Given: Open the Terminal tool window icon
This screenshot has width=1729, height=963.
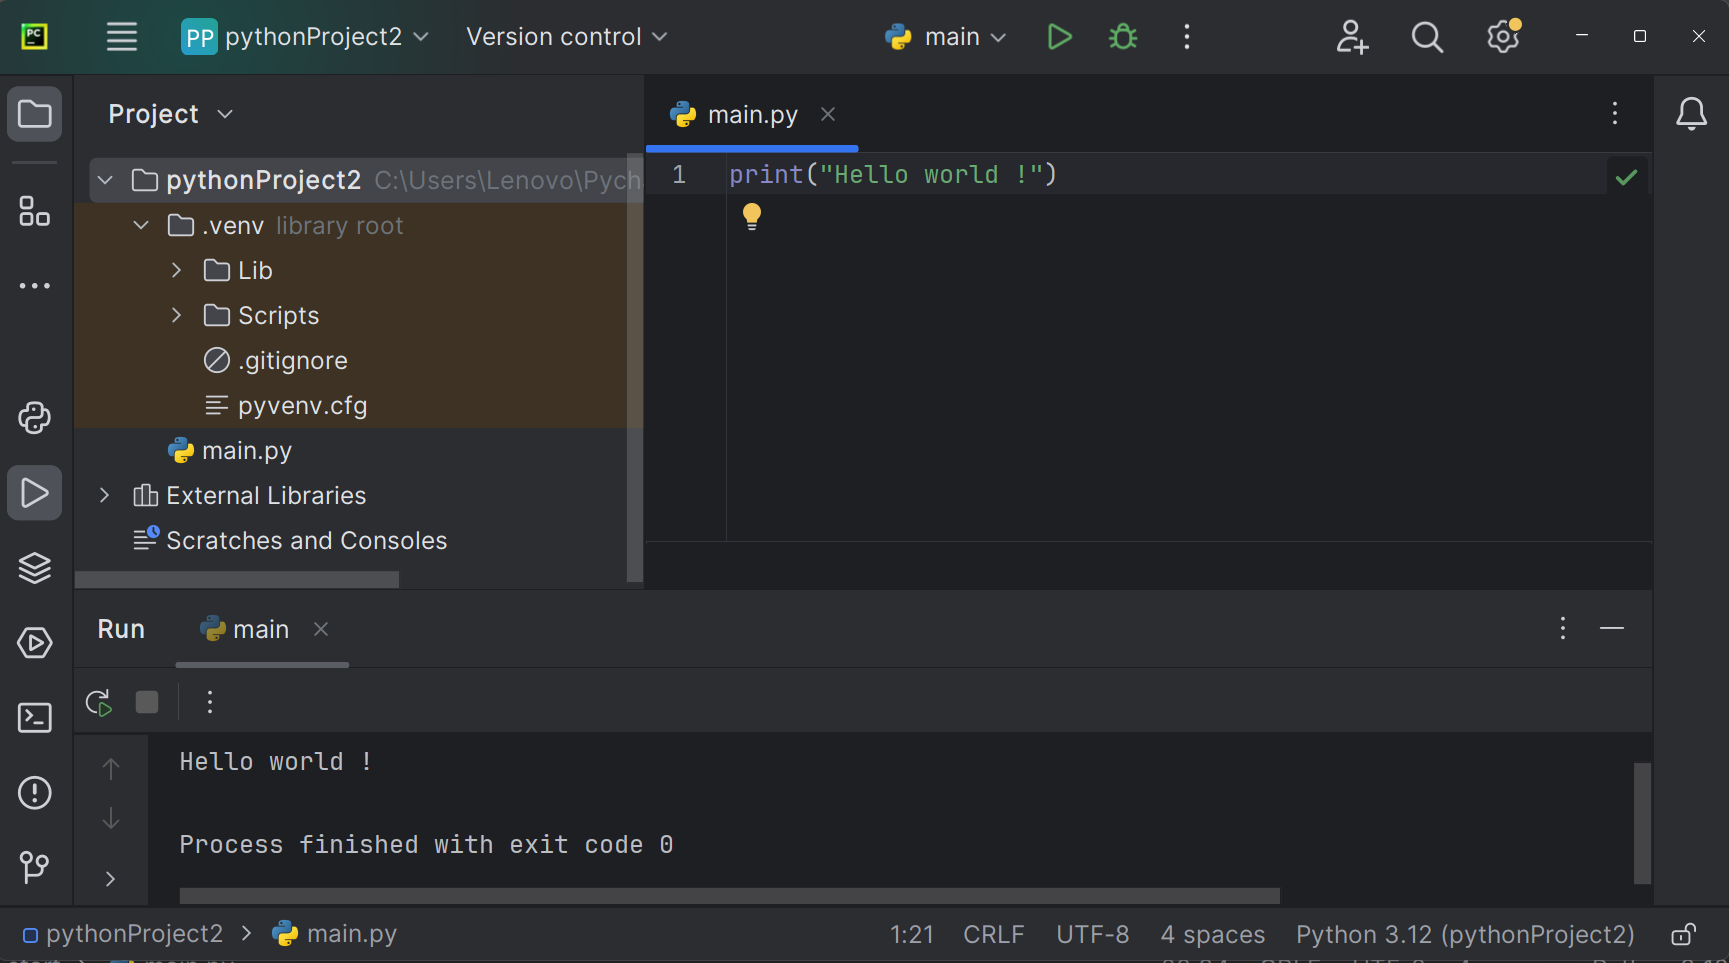Looking at the screenshot, I should (x=34, y=717).
